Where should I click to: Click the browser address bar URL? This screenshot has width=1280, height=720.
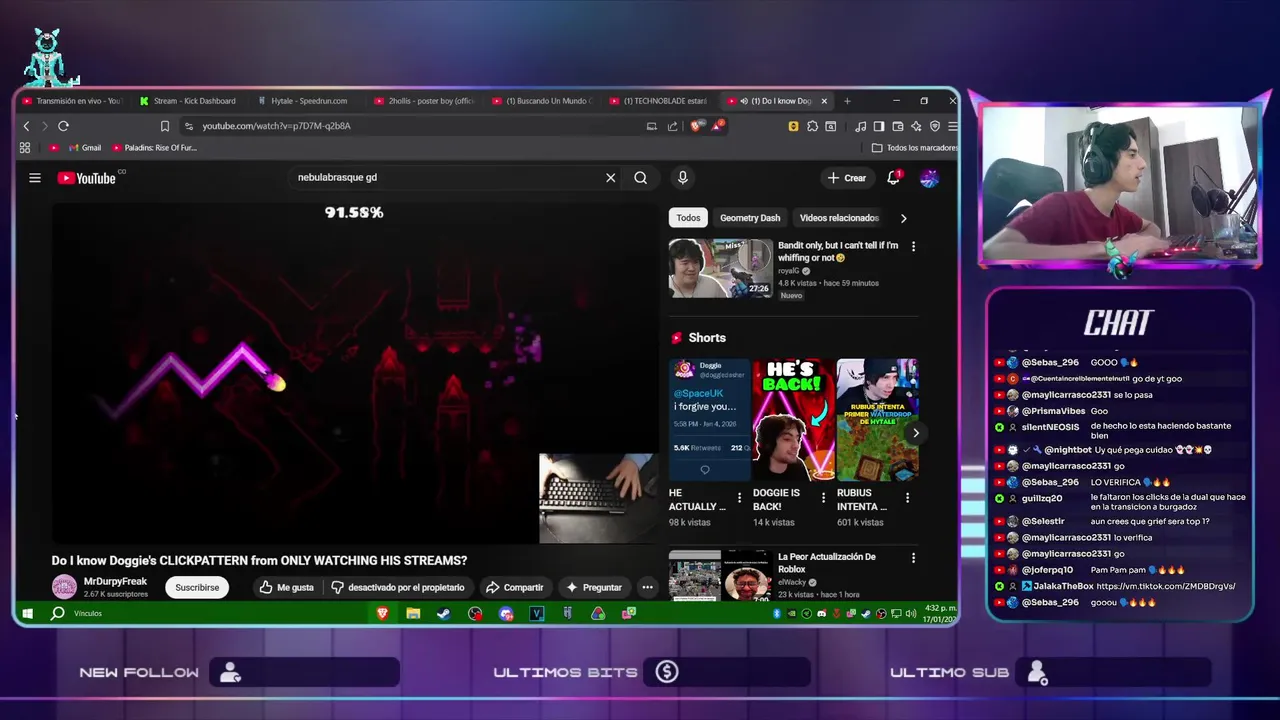(x=276, y=126)
